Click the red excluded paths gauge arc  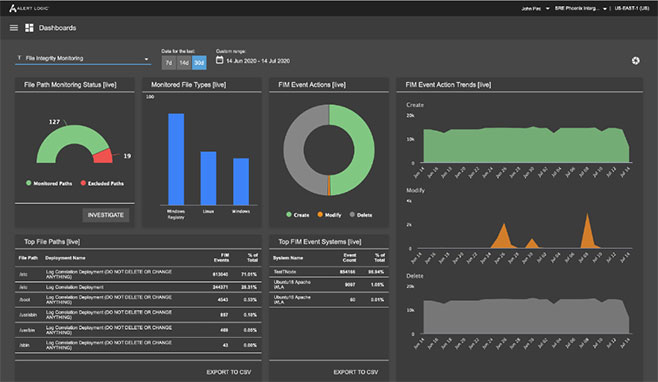point(104,157)
